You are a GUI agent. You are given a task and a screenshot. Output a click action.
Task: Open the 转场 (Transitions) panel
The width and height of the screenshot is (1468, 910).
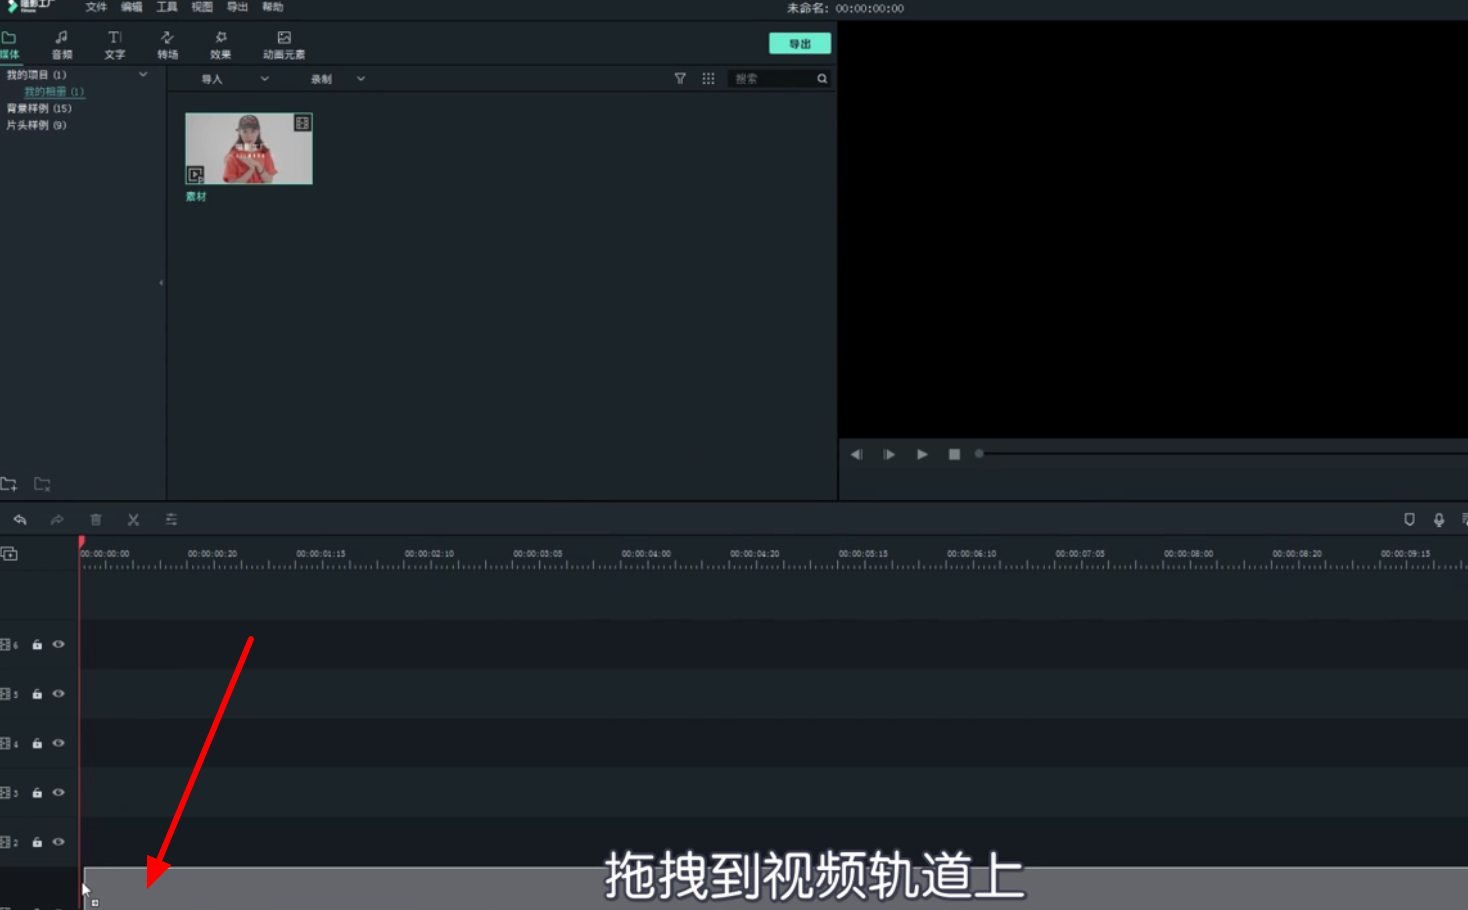pos(167,44)
